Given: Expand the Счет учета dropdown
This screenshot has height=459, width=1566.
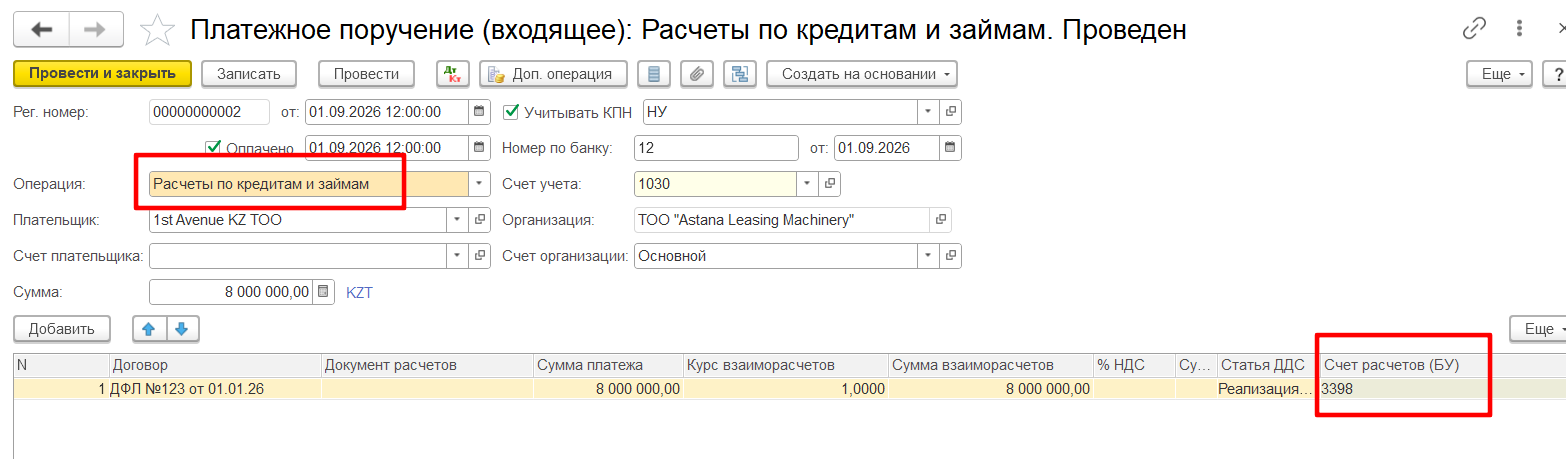Looking at the screenshot, I should 808,184.
